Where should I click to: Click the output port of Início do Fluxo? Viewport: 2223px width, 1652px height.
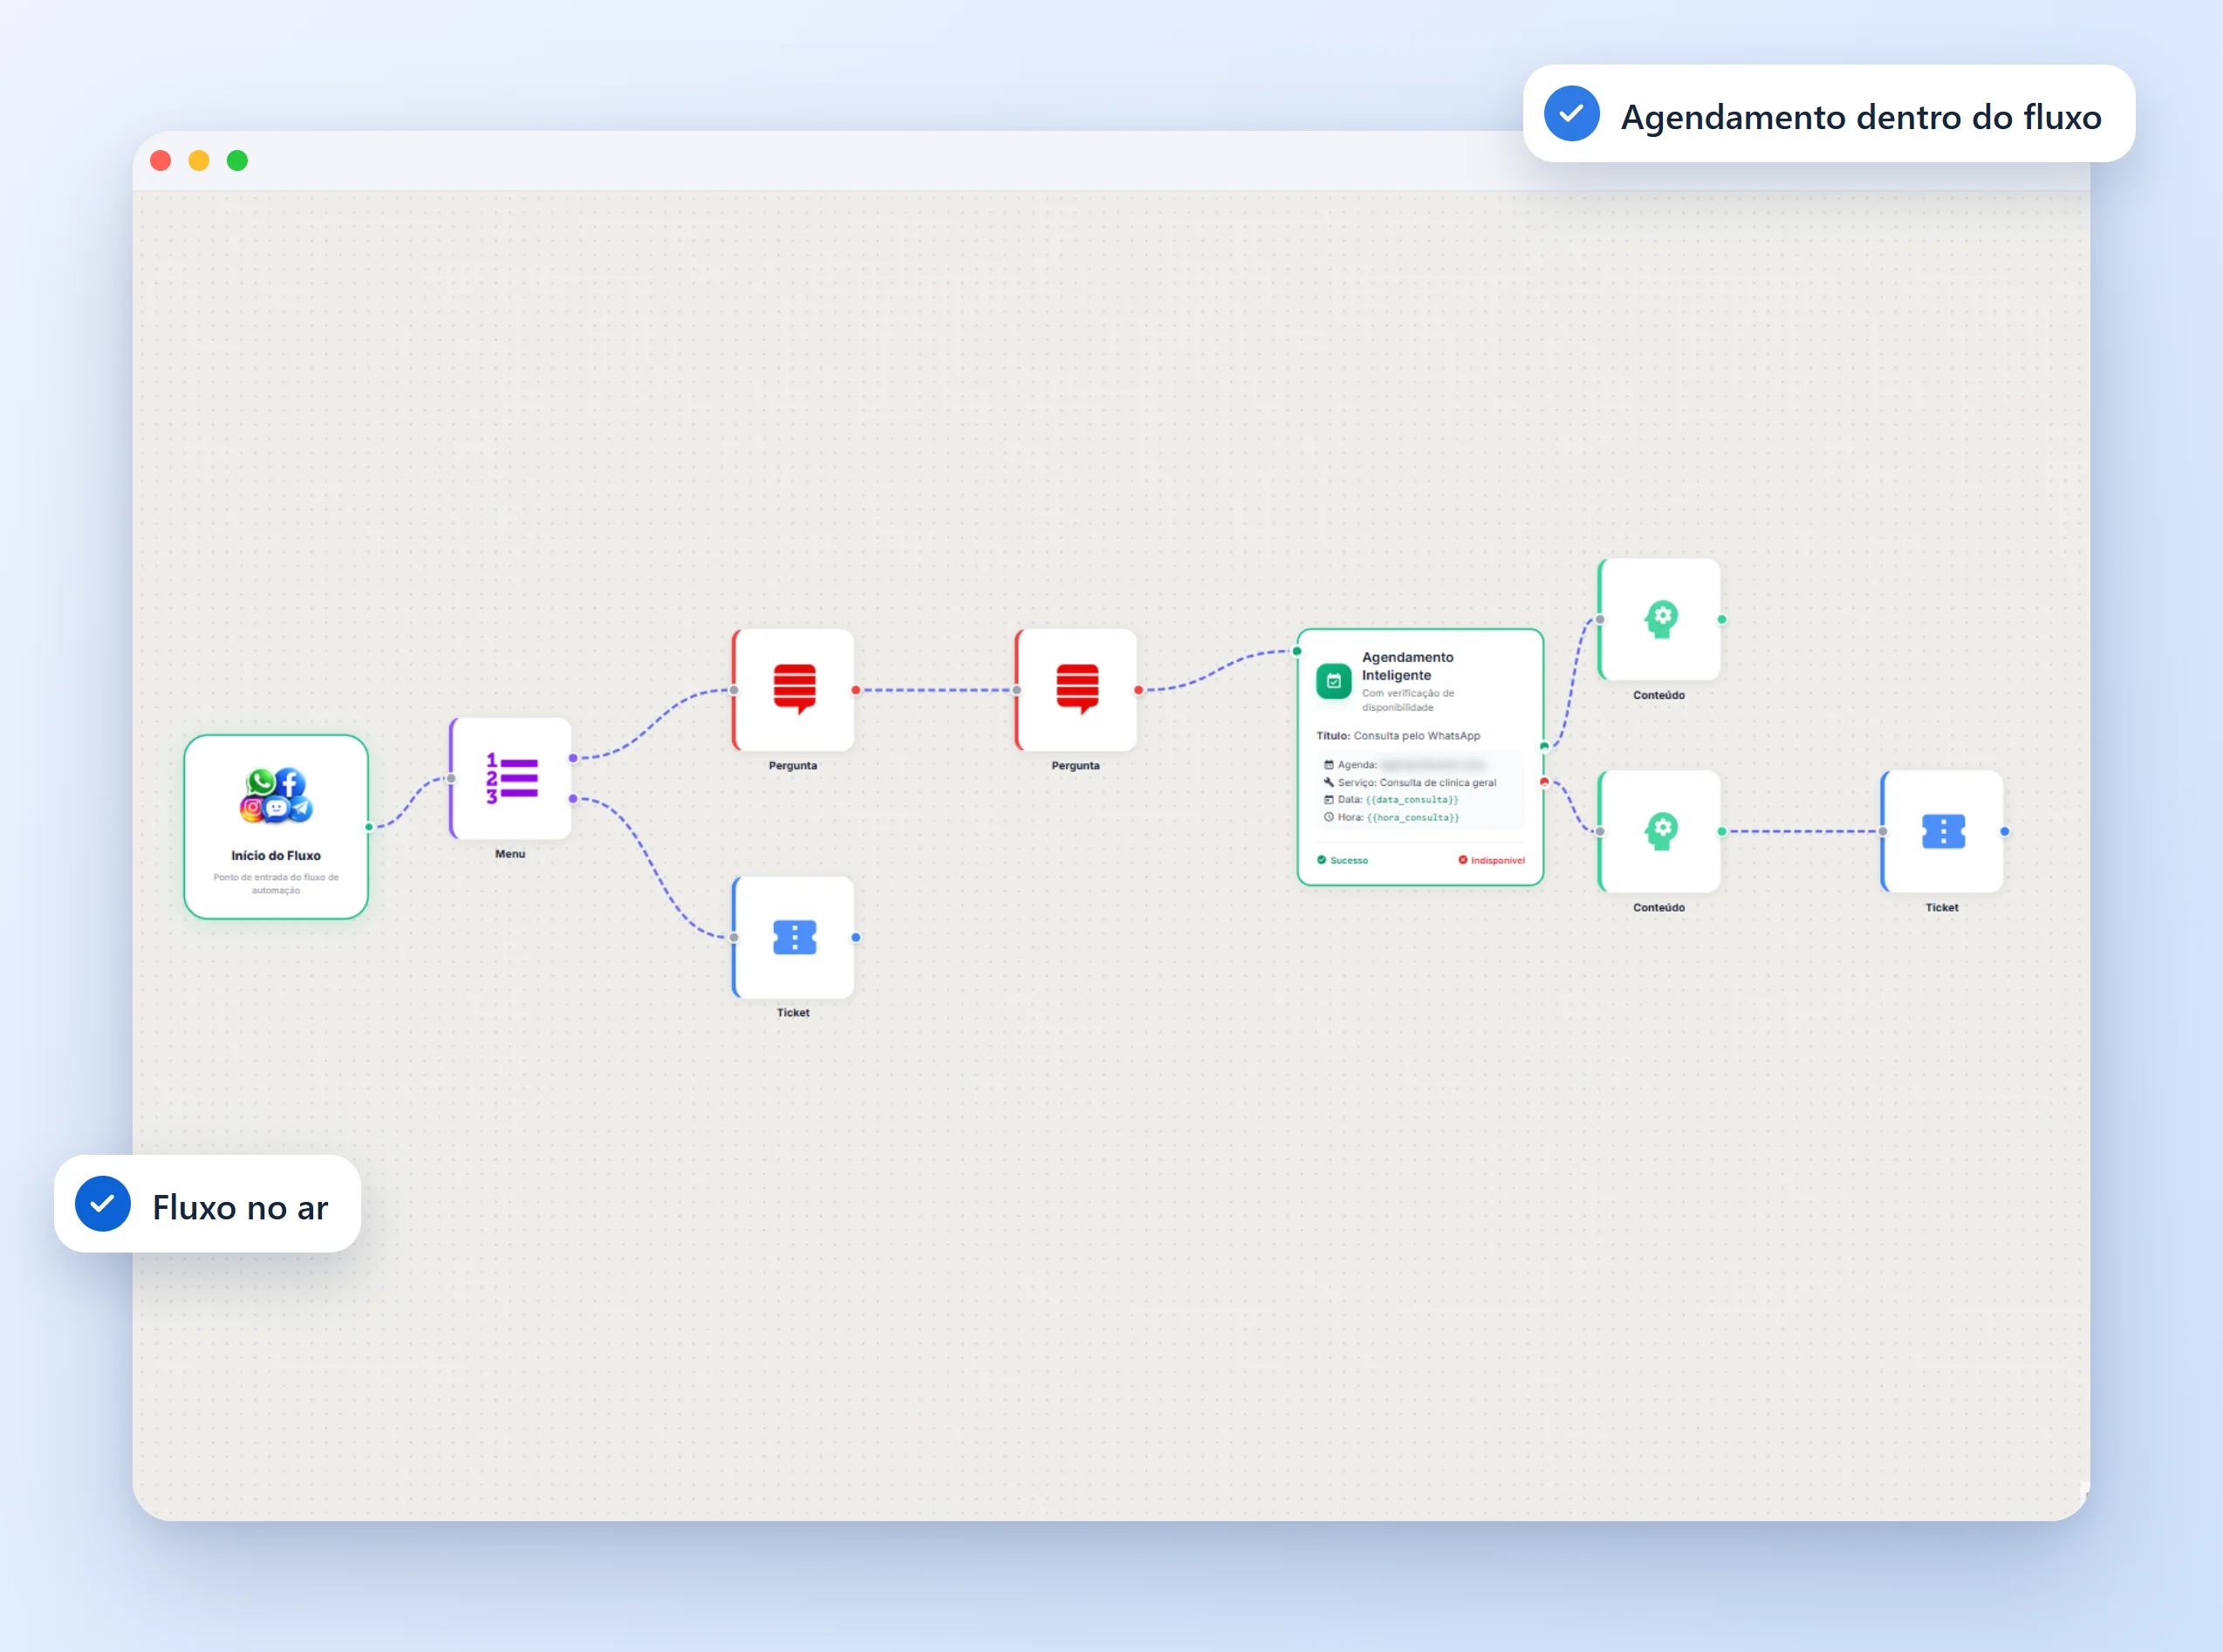(369, 827)
